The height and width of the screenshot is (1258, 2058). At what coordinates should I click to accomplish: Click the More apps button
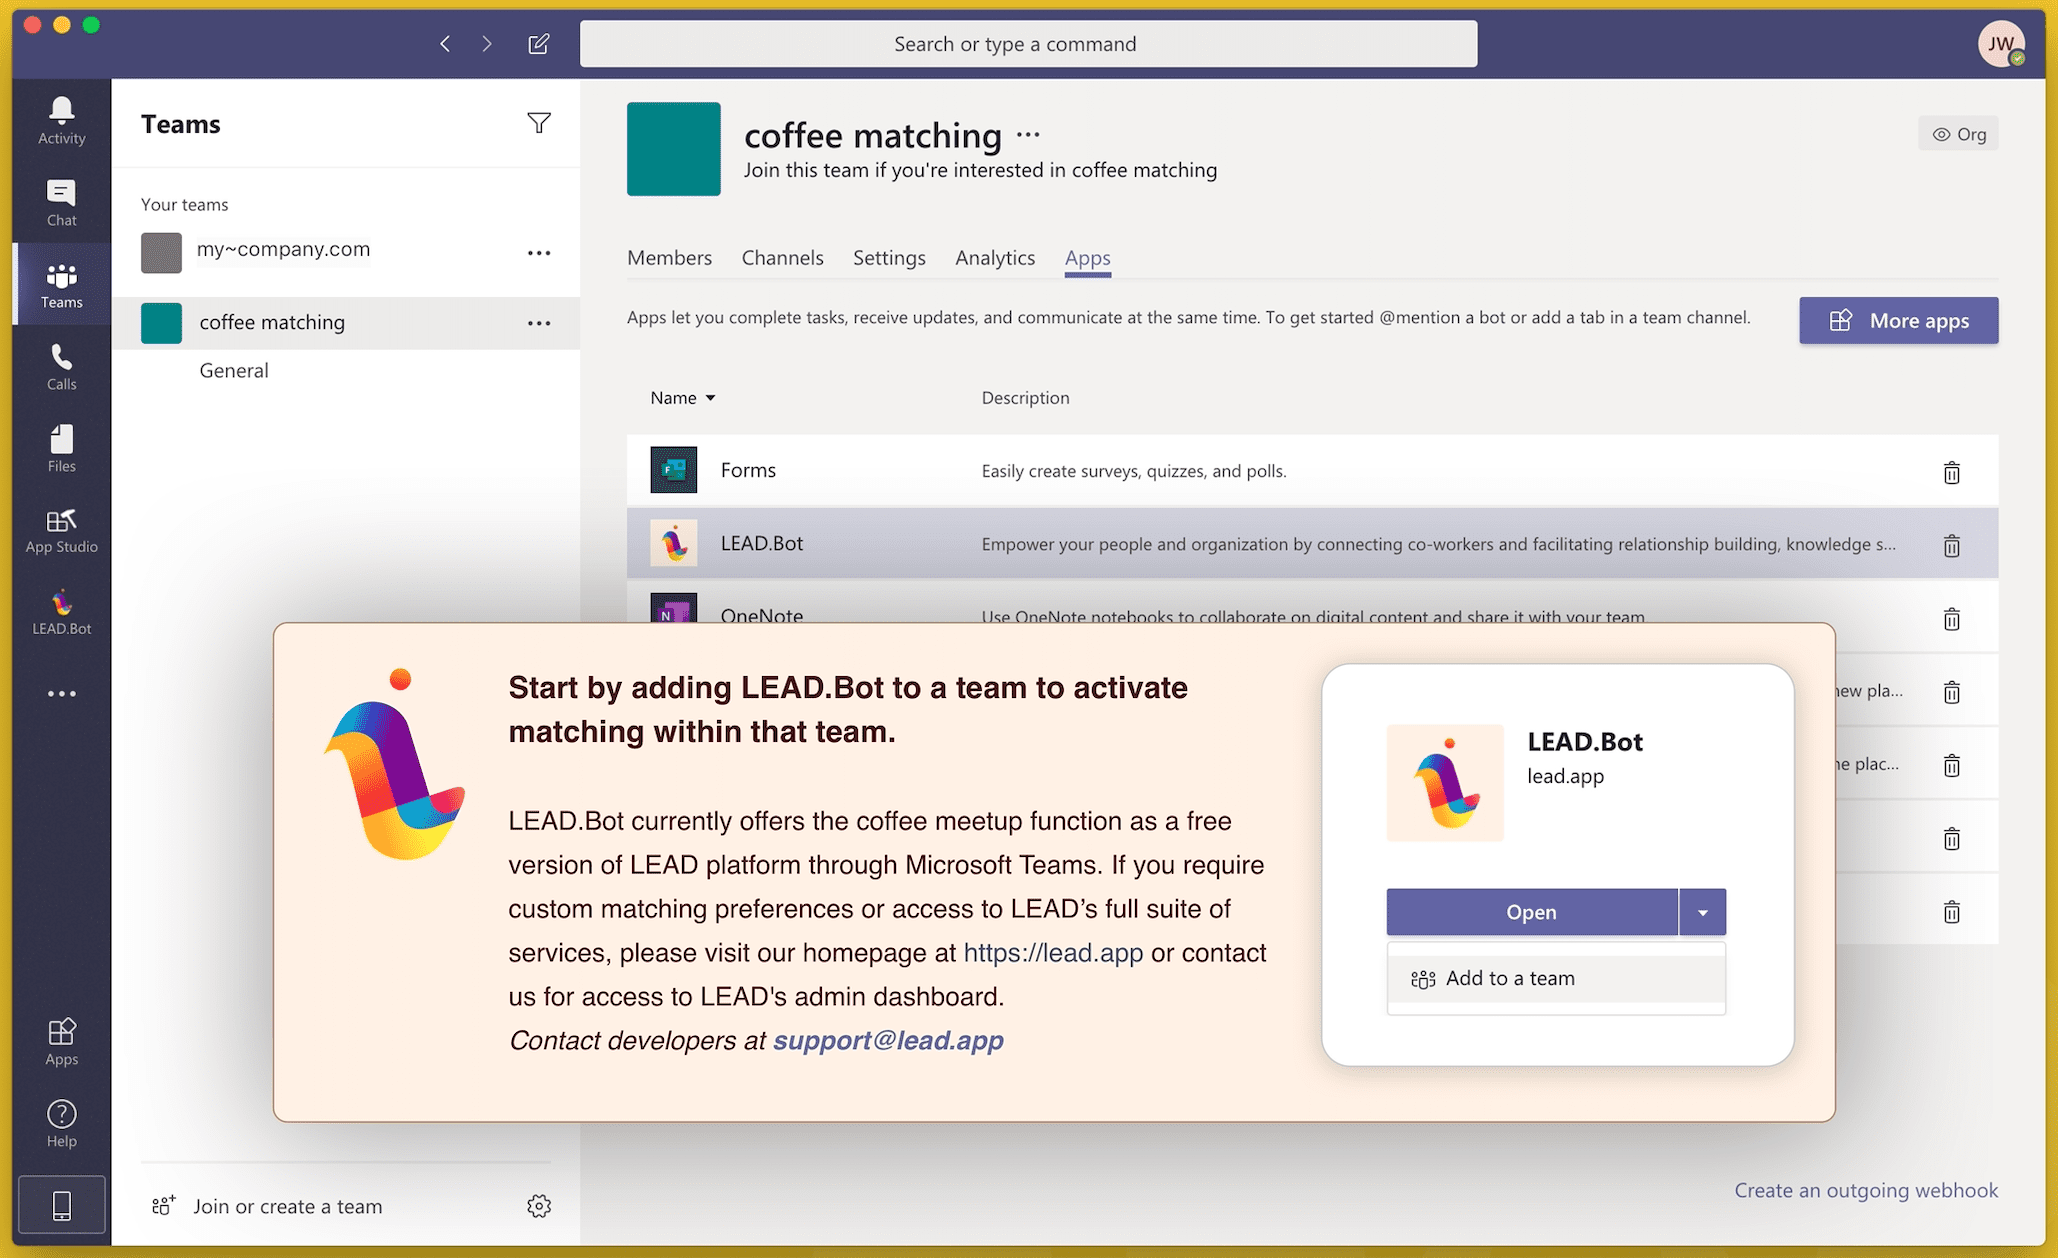pyautogui.click(x=1898, y=321)
